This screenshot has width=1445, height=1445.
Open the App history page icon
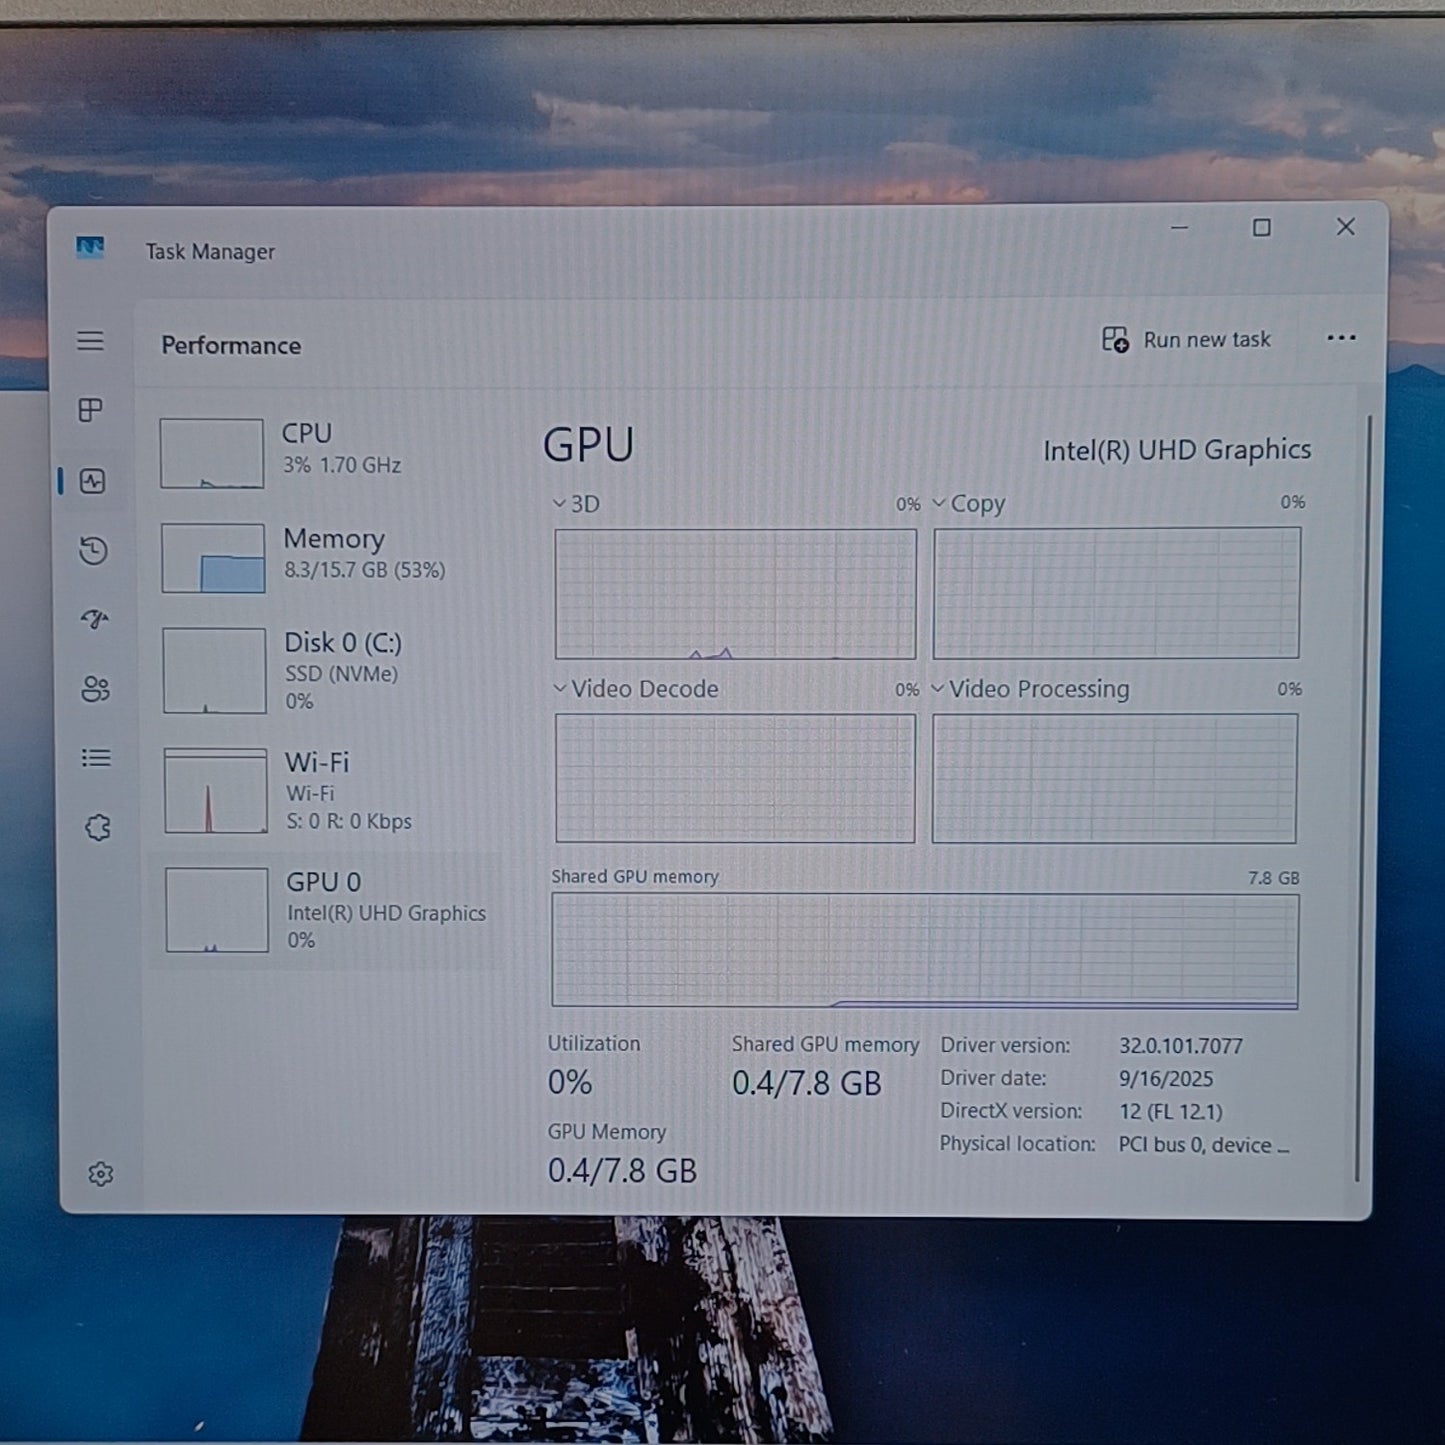(x=93, y=551)
